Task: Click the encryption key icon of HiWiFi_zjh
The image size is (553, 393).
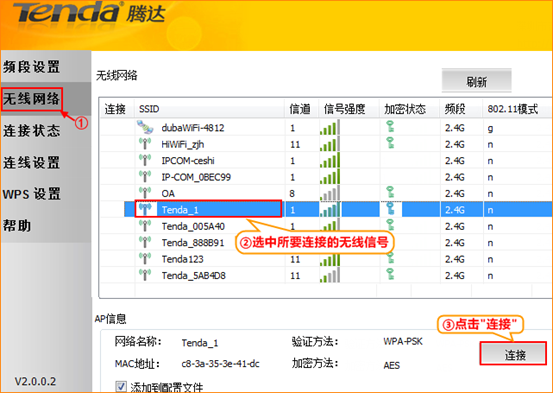Action: pos(390,143)
